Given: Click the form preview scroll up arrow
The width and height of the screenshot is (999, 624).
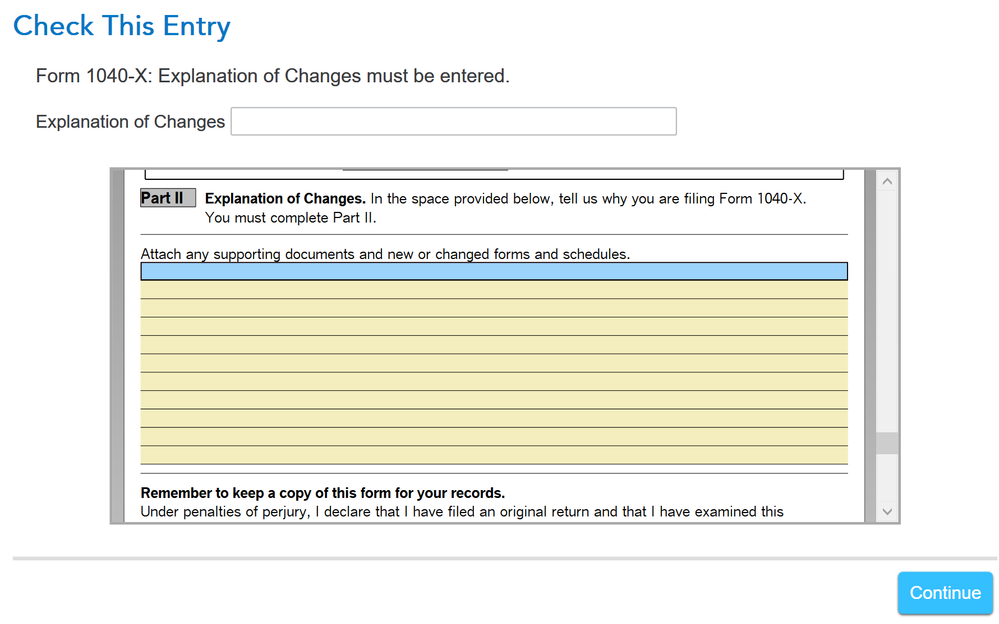Looking at the screenshot, I should click(x=887, y=182).
